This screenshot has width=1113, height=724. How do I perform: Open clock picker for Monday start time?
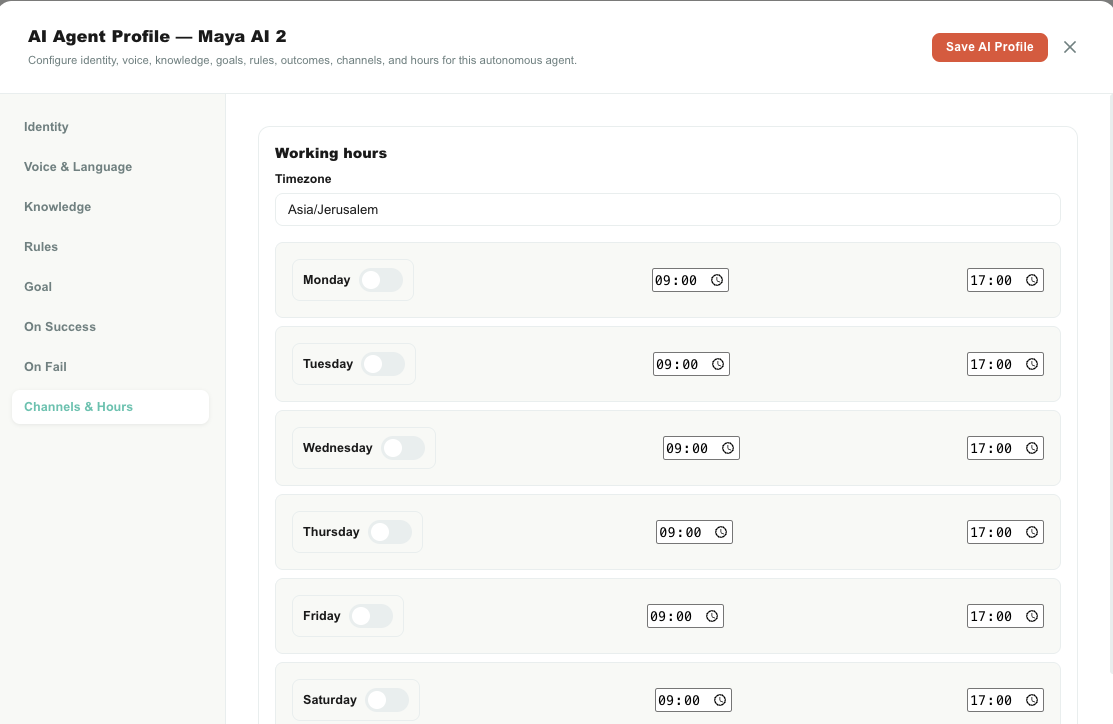(x=717, y=280)
